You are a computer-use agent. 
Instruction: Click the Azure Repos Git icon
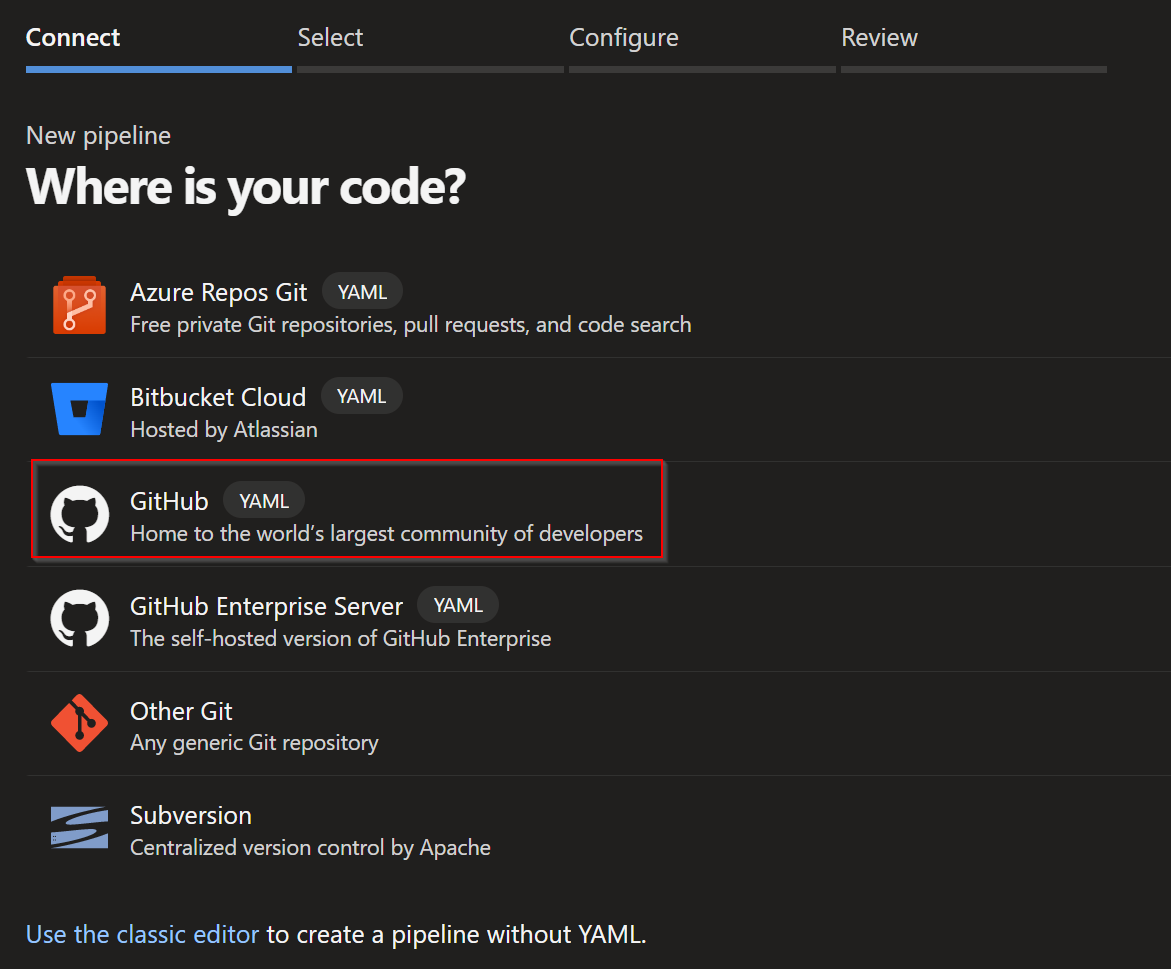[x=79, y=305]
